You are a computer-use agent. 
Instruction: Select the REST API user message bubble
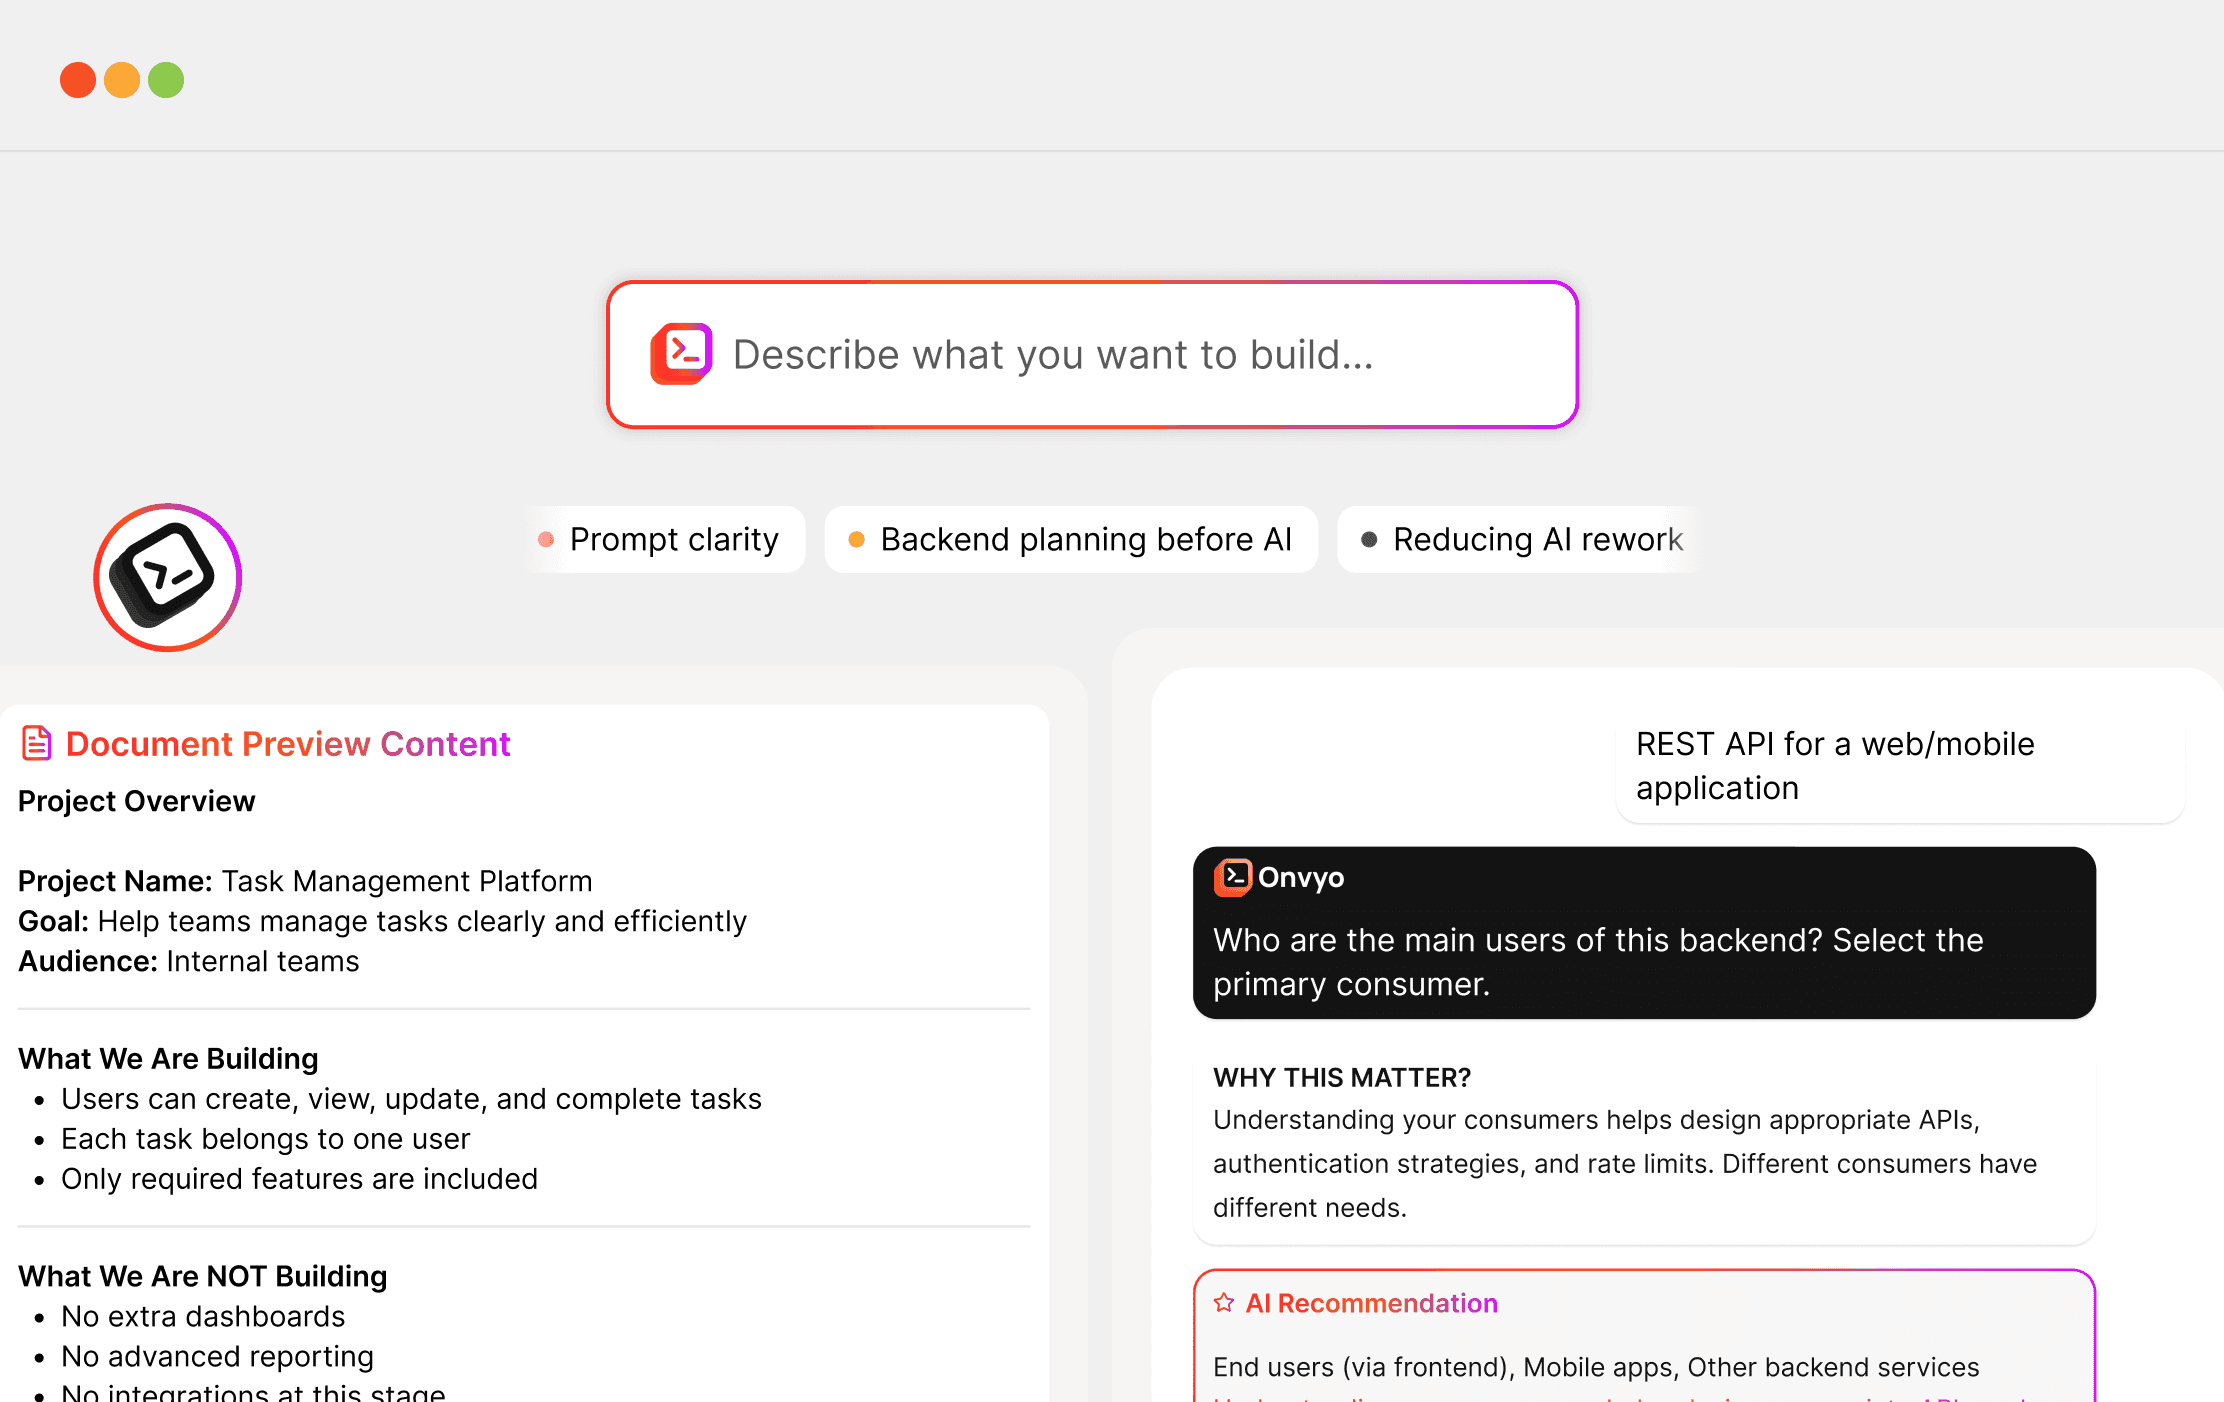click(x=1900, y=766)
